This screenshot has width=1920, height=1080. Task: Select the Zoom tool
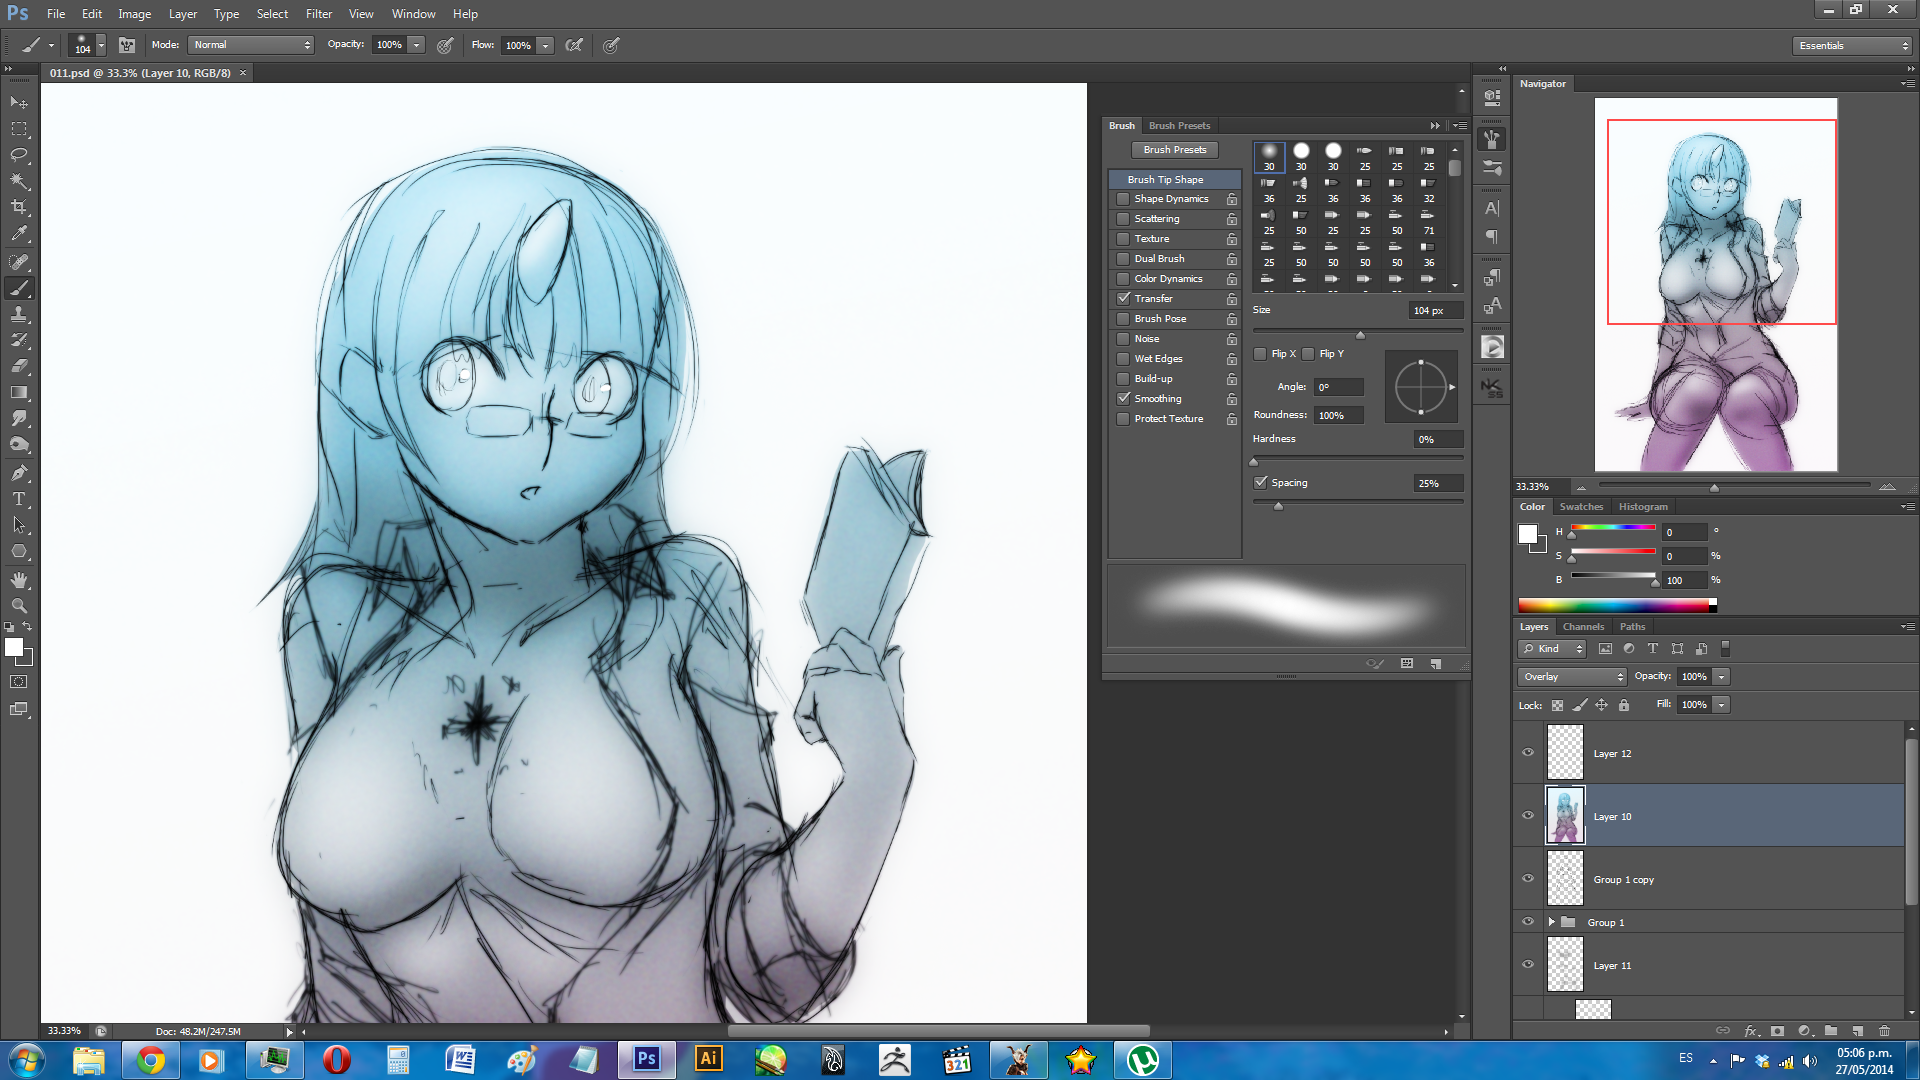[x=19, y=606]
